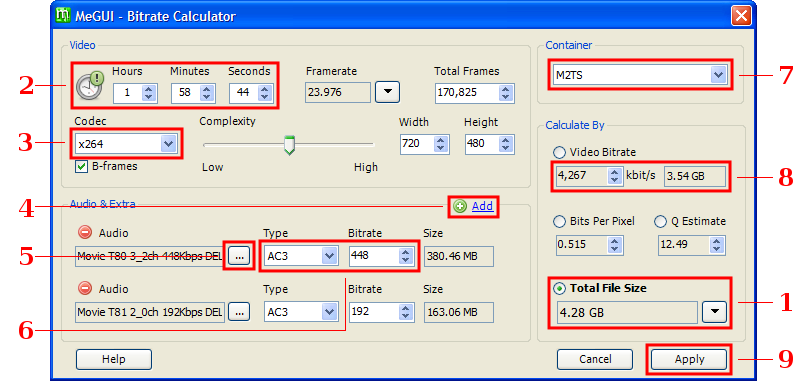Click the Cancel button
This screenshot has height=381, width=807.
(595, 359)
